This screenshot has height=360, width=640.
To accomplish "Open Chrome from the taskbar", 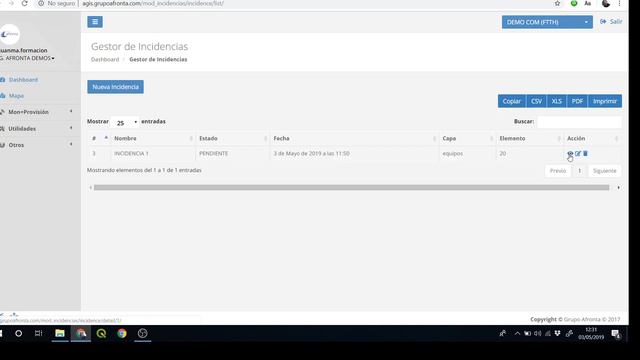I will (x=122, y=333).
